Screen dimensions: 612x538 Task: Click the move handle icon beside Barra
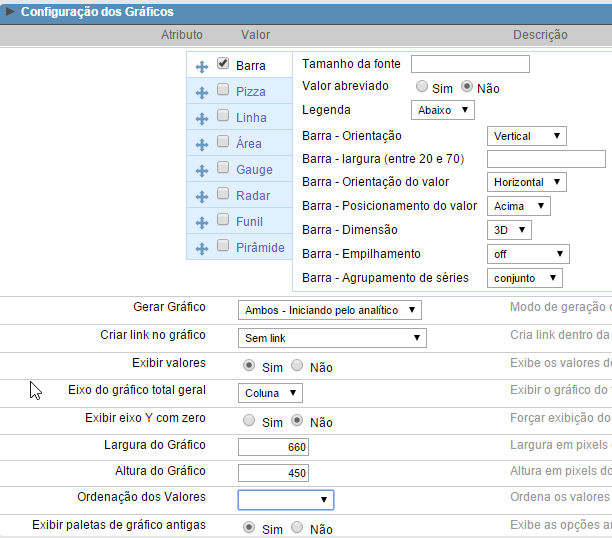(x=202, y=66)
